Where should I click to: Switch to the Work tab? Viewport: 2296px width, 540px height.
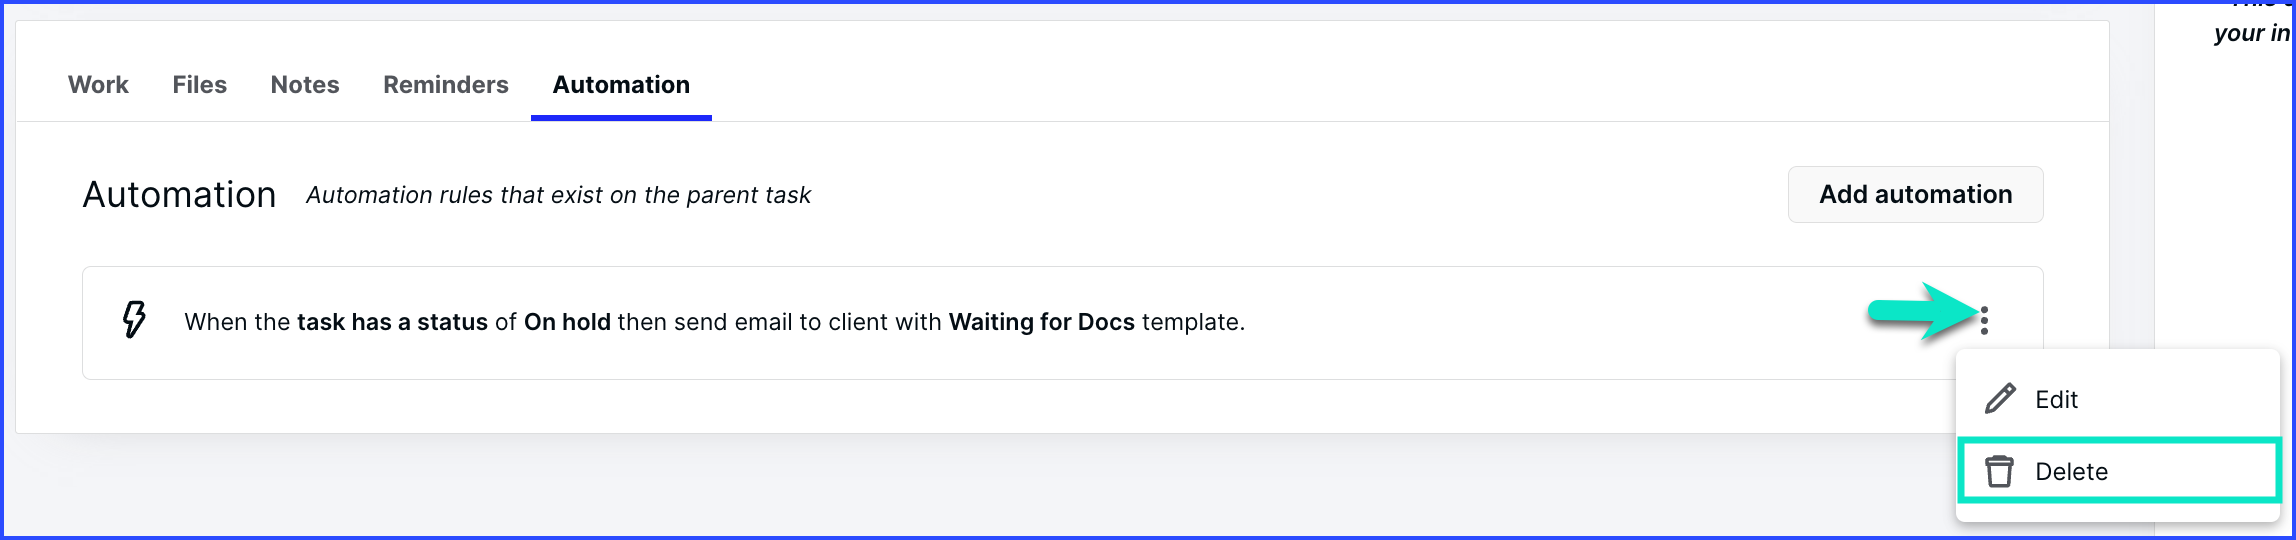98,85
